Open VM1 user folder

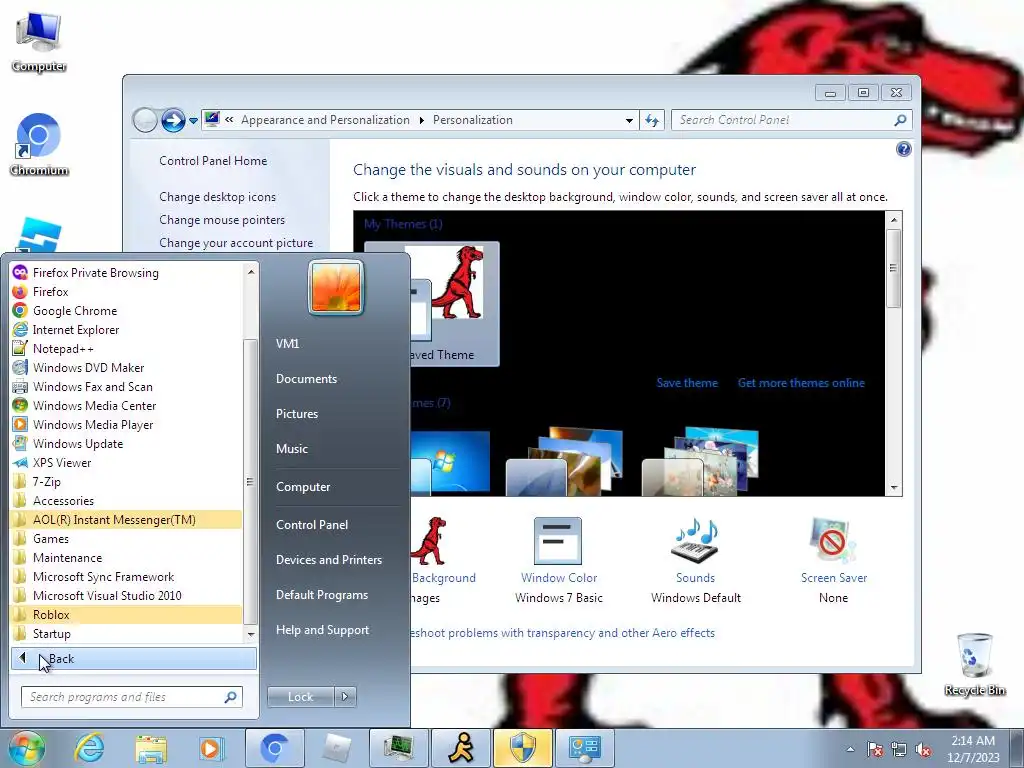tap(287, 344)
